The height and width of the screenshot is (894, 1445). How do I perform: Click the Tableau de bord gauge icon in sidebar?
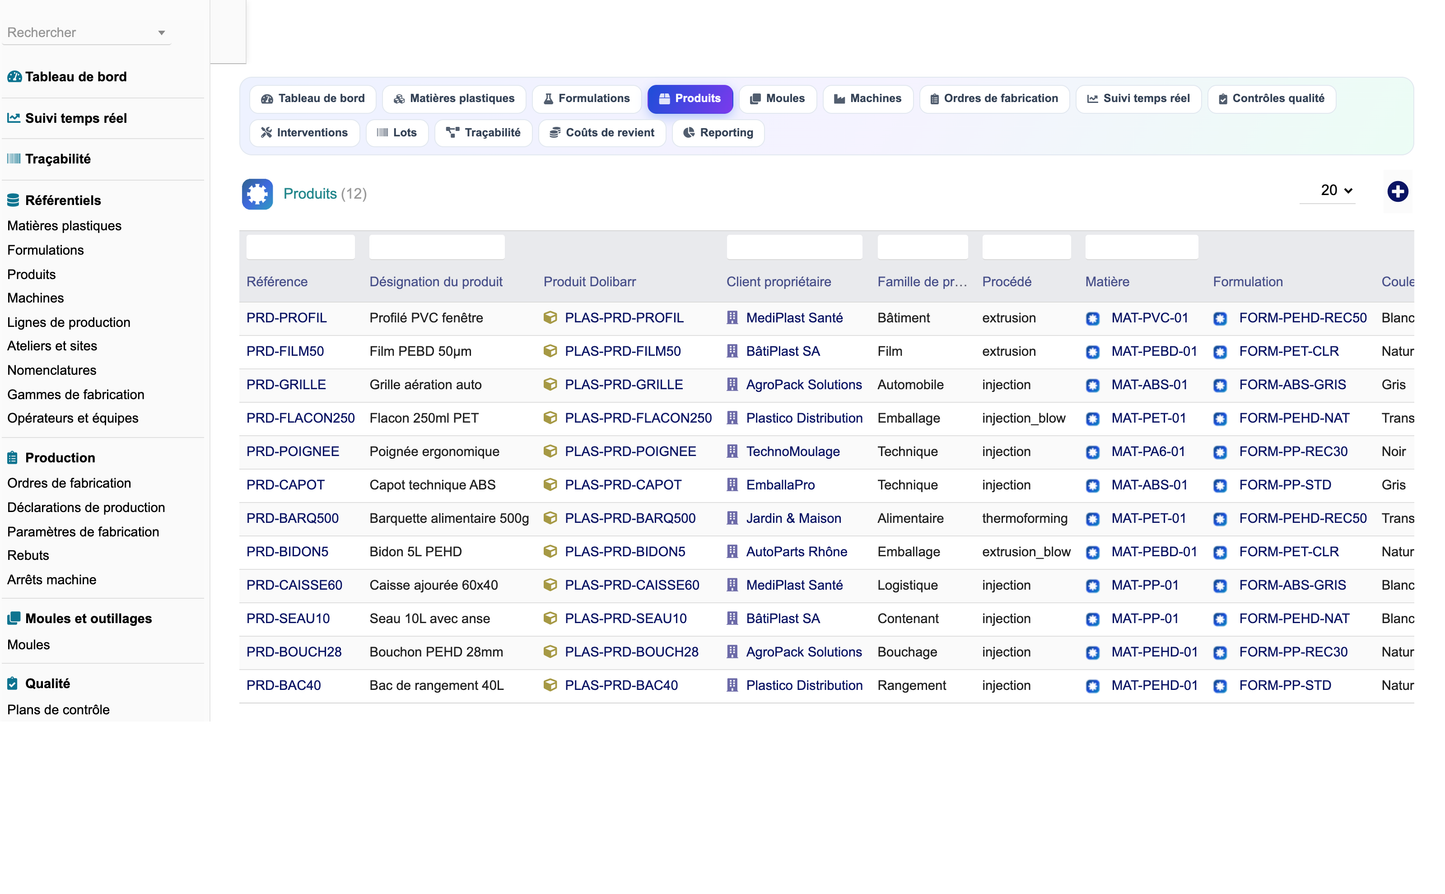click(x=14, y=77)
